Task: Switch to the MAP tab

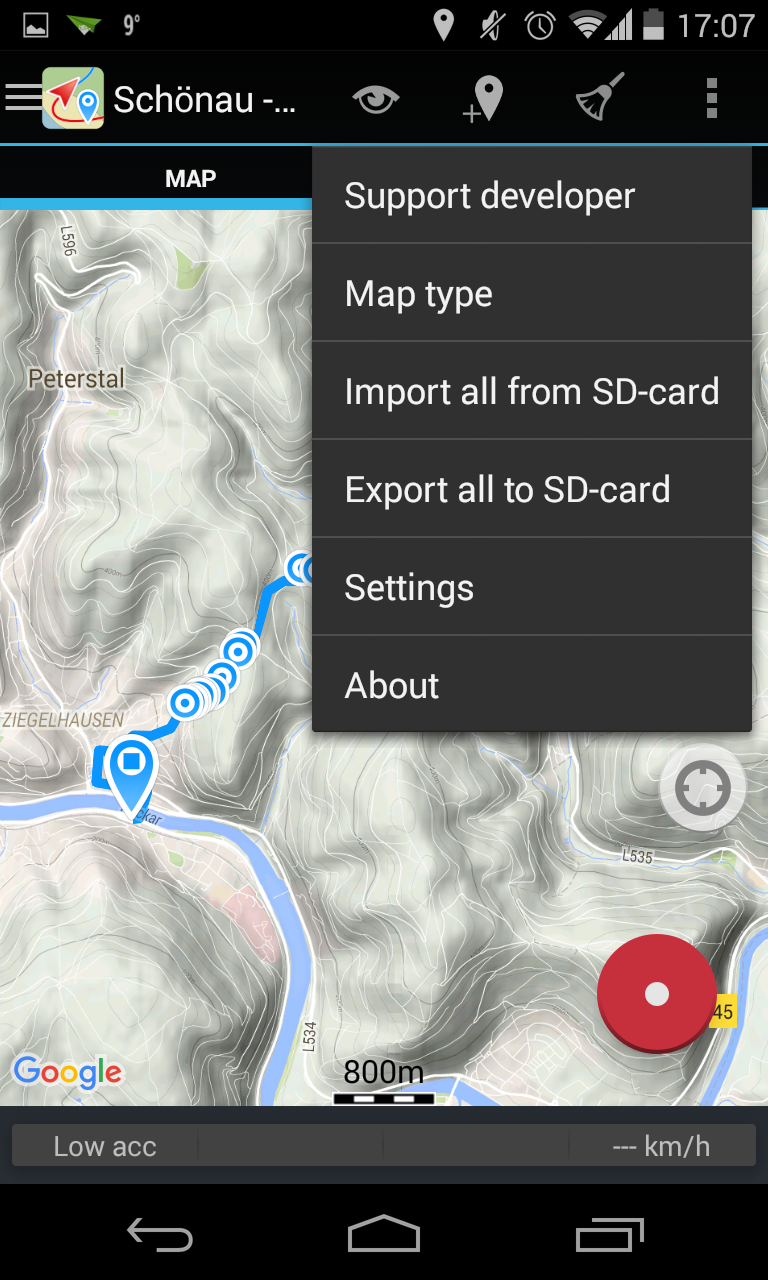Action: pos(190,179)
